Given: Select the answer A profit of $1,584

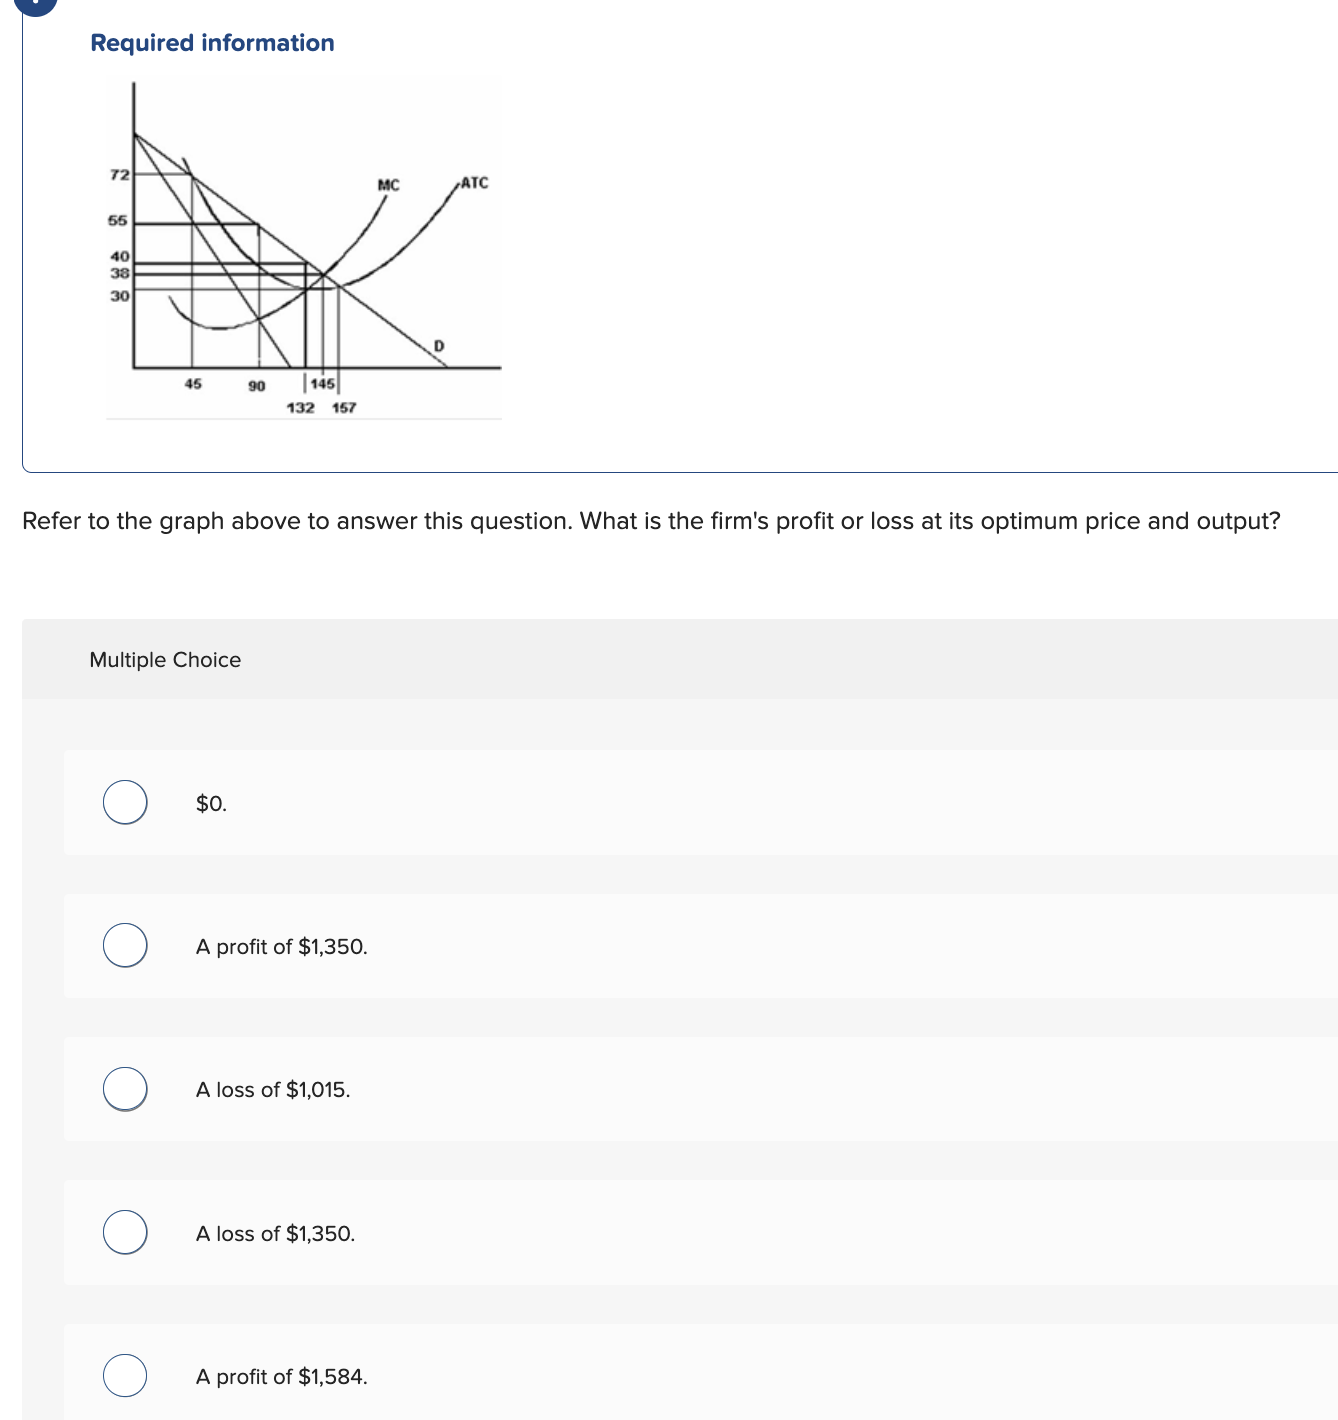Looking at the screenshot, I should (125, 1376).
